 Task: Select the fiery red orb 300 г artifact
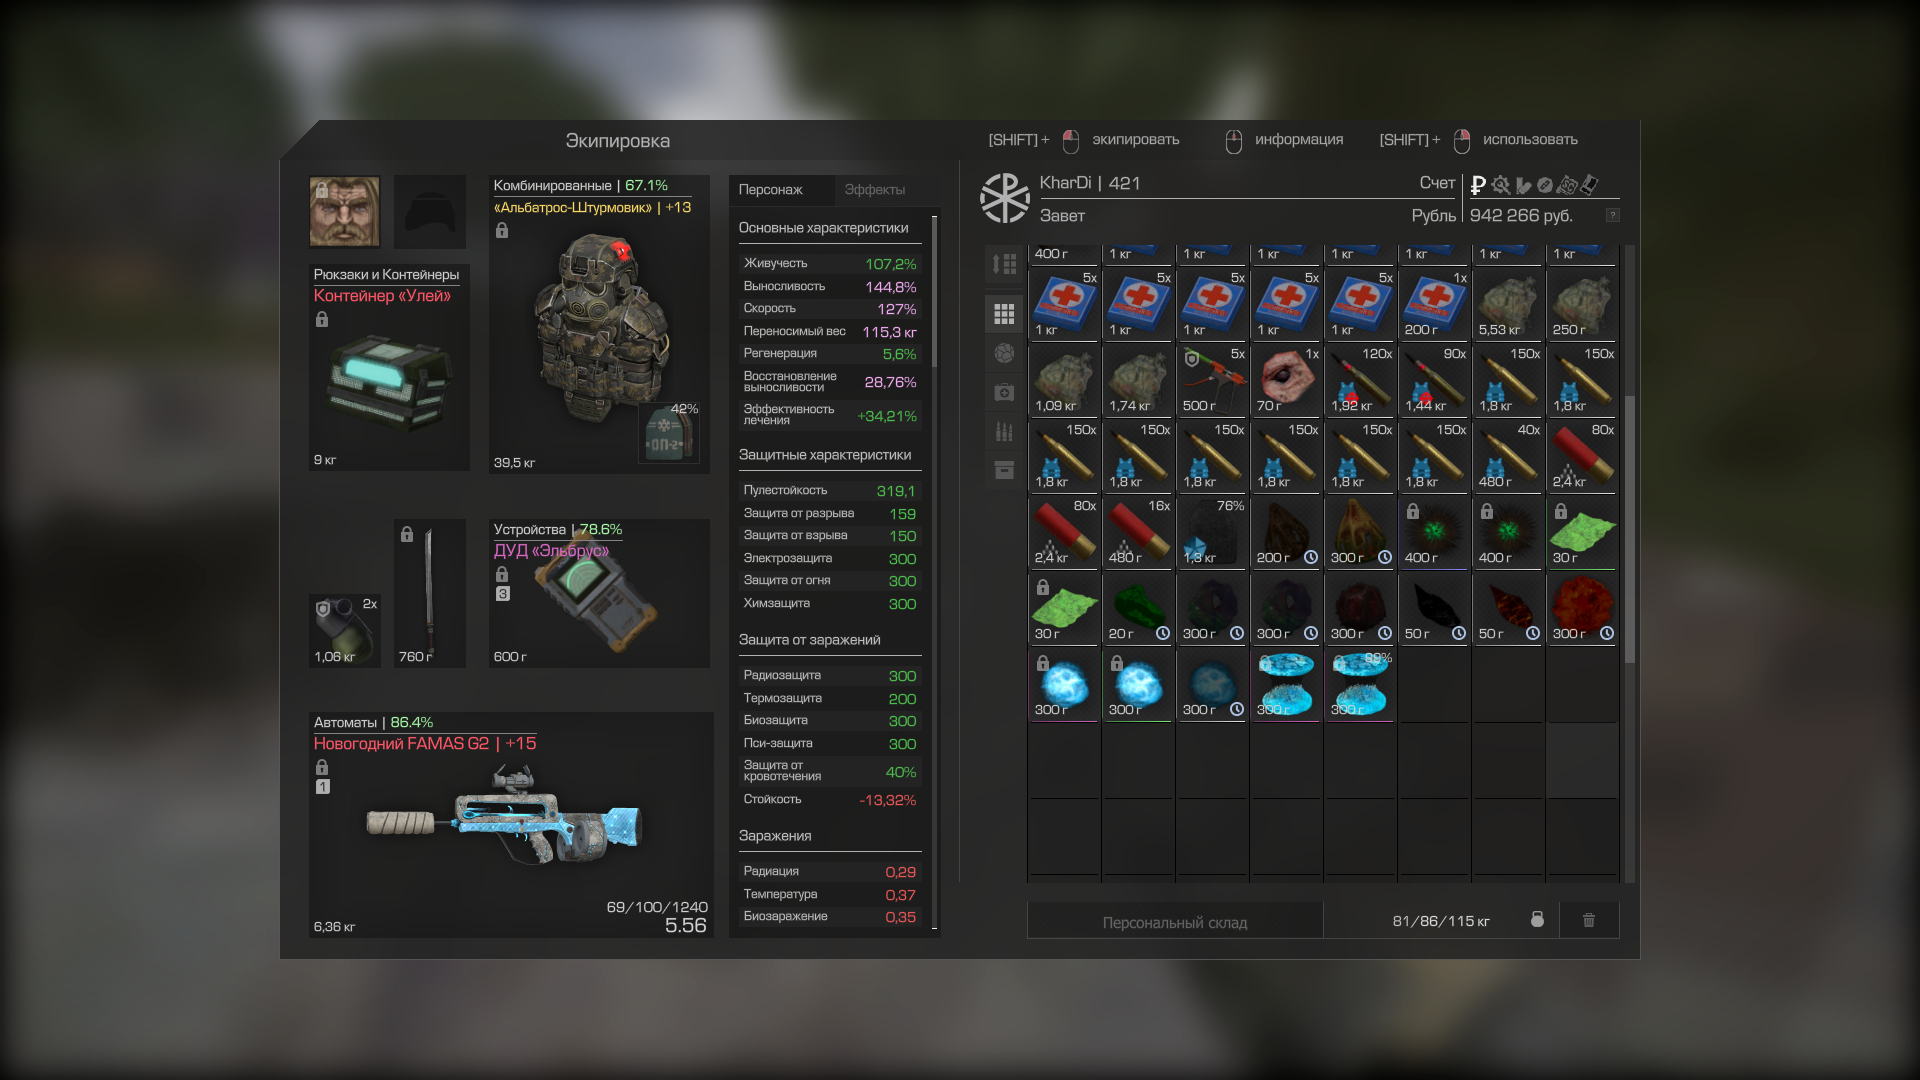pos(1582,609)
